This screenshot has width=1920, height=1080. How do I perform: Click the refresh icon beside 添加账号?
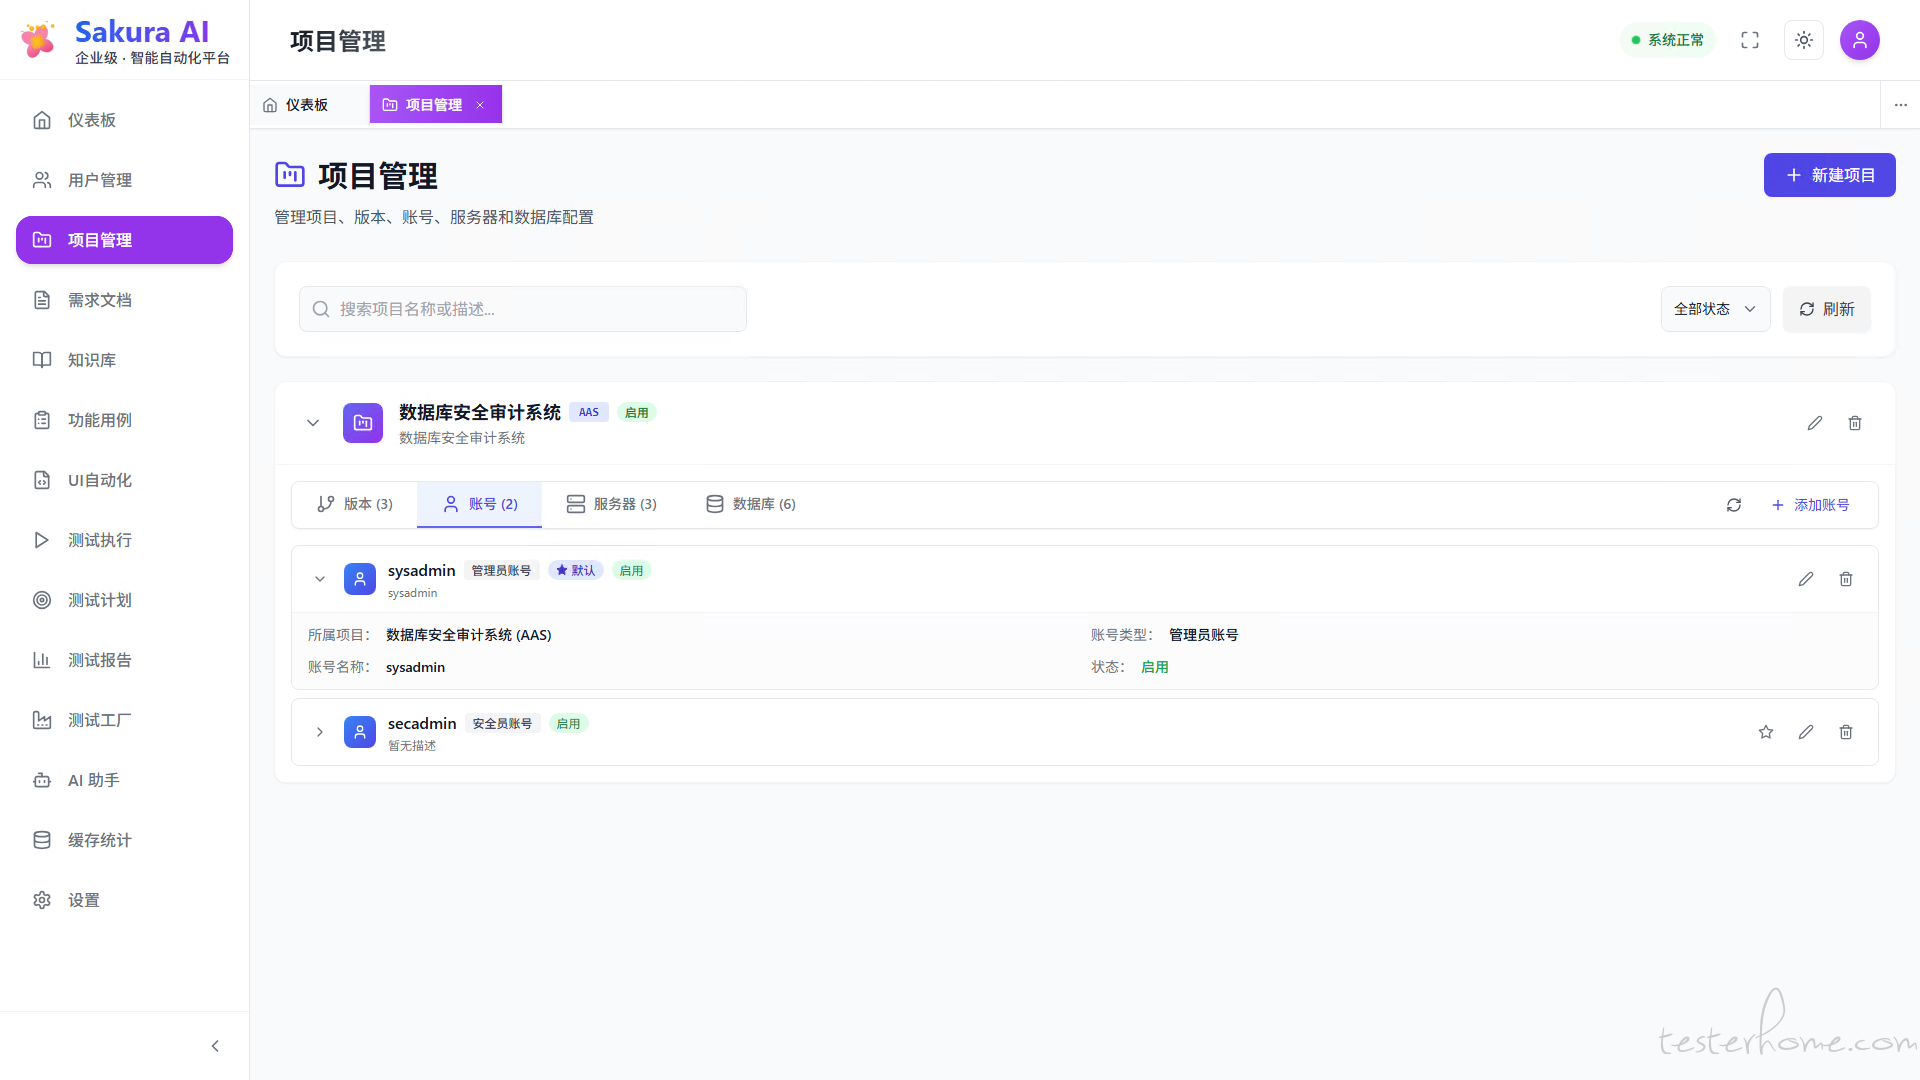pos(1734,505)
